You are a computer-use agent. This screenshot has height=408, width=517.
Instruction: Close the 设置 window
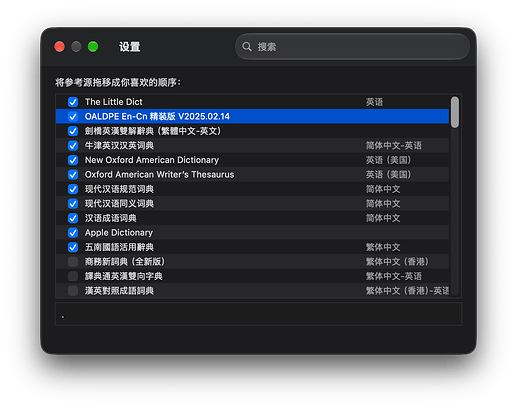[x=60, y=47]
